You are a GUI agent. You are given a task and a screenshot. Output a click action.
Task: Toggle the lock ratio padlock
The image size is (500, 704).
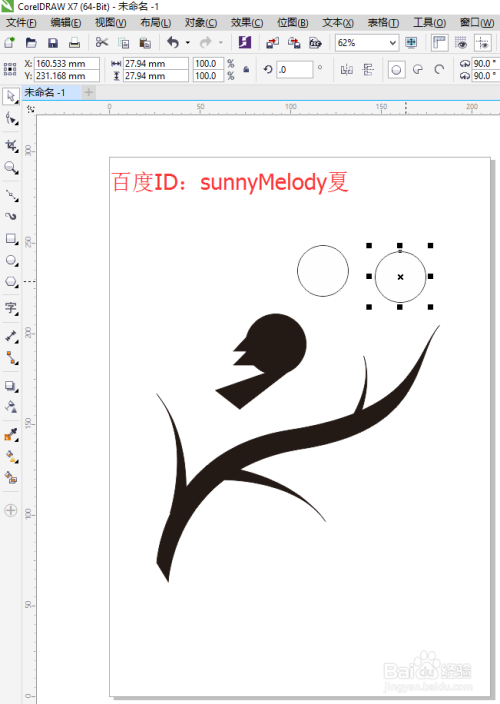(x=246, y=70)
